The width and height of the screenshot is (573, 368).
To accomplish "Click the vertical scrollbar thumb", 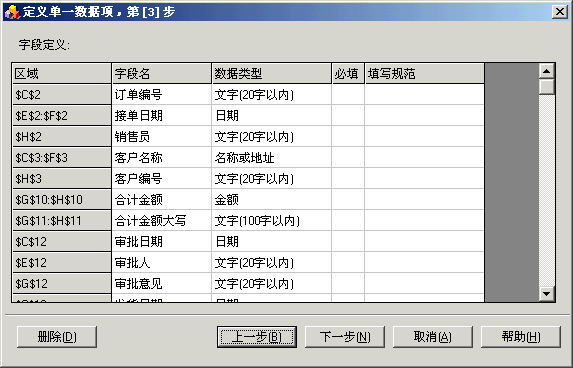I will 547,87.
